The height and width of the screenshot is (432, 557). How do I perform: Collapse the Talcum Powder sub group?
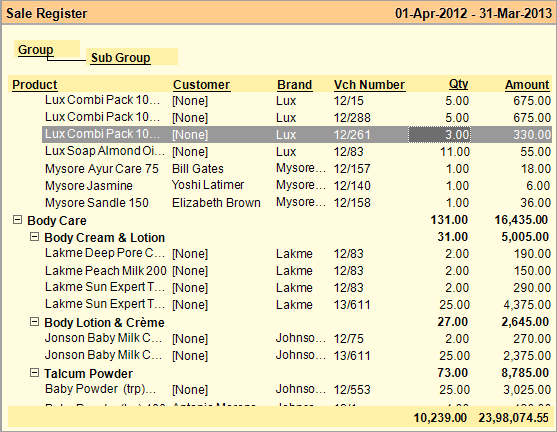click(34, 373)
